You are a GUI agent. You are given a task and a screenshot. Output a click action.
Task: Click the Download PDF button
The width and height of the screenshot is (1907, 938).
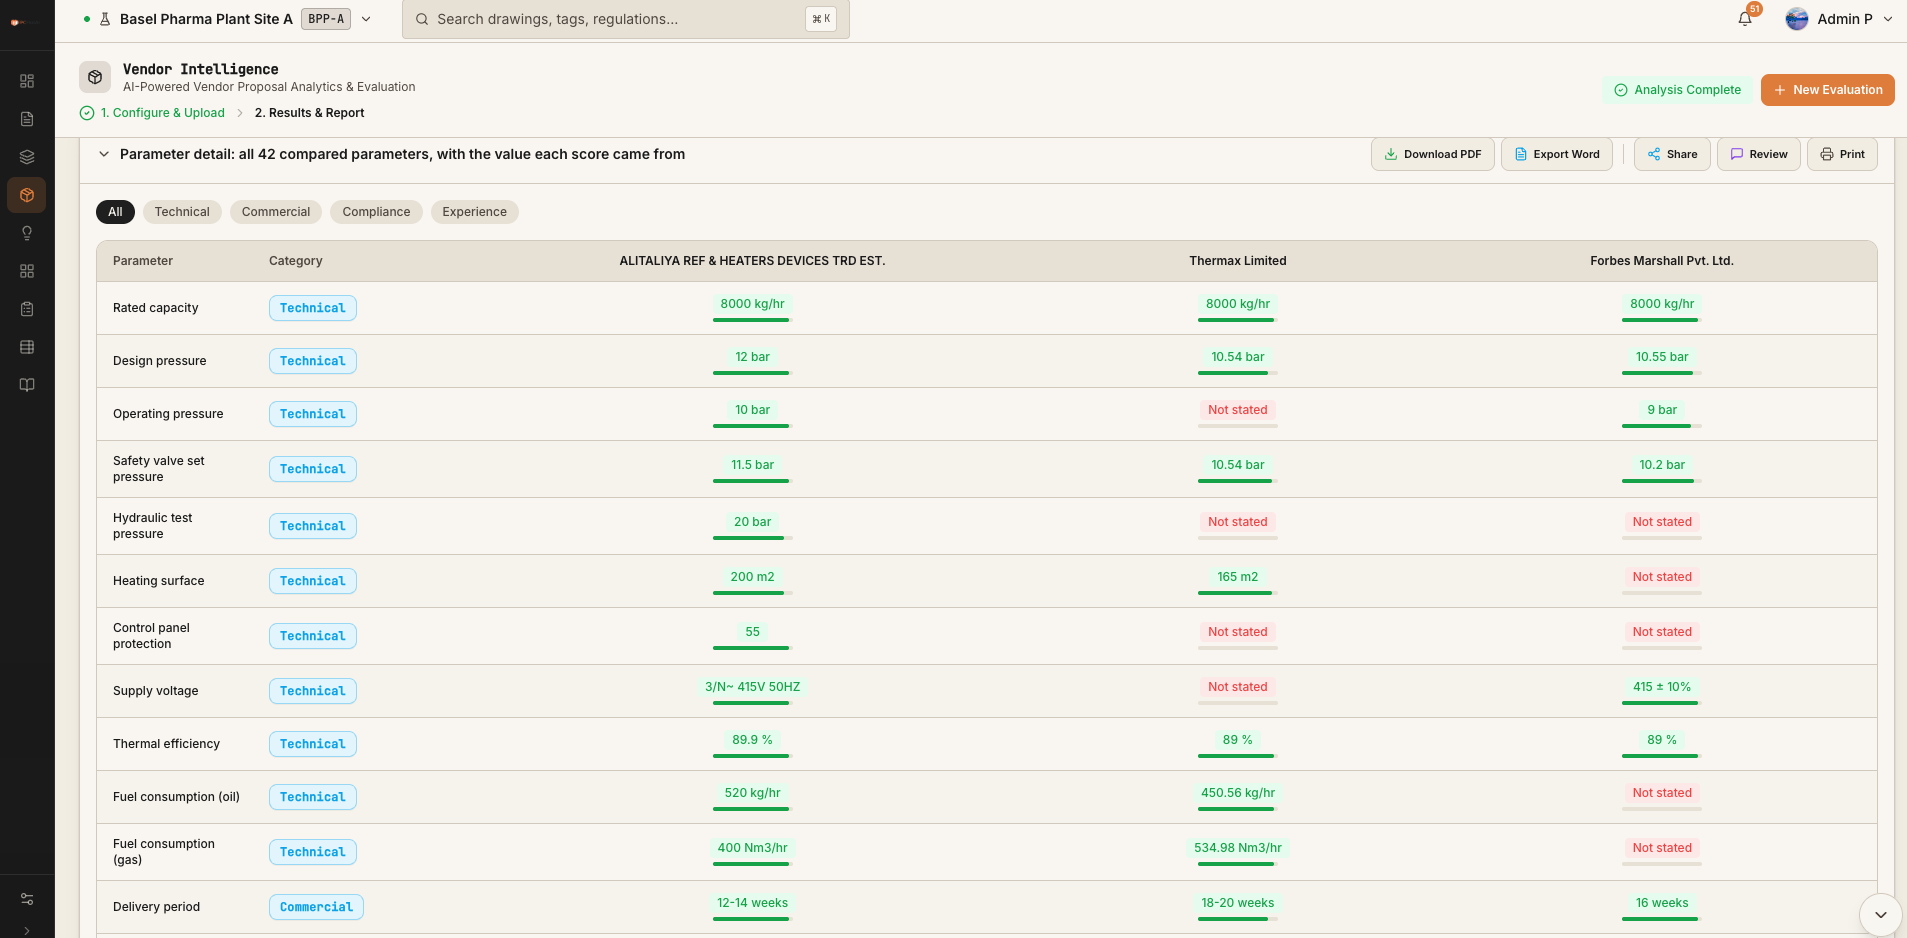[1433, 154]
